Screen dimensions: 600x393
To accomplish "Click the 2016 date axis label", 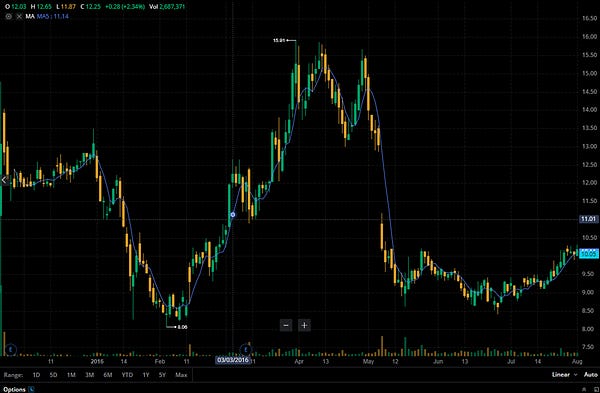I will click(97, 361).
